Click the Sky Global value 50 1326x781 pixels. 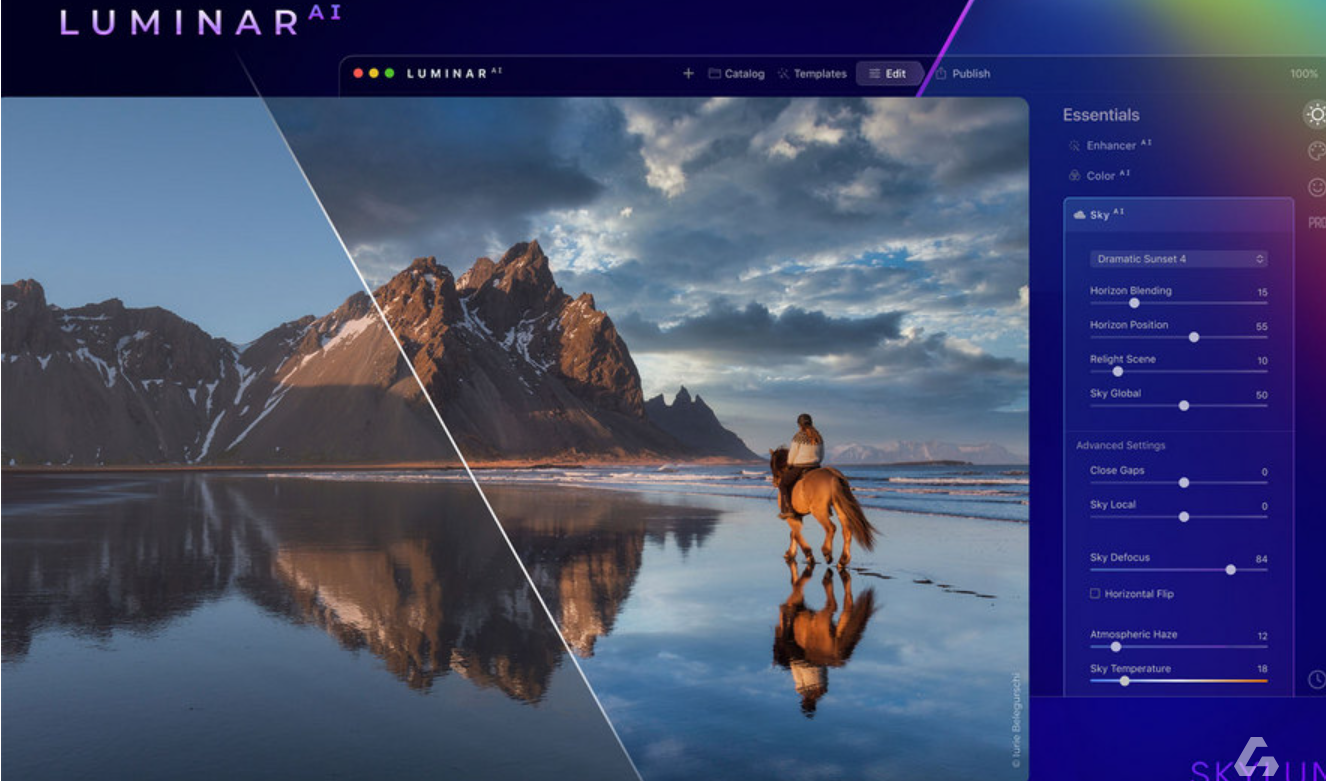coord(1262,395)
